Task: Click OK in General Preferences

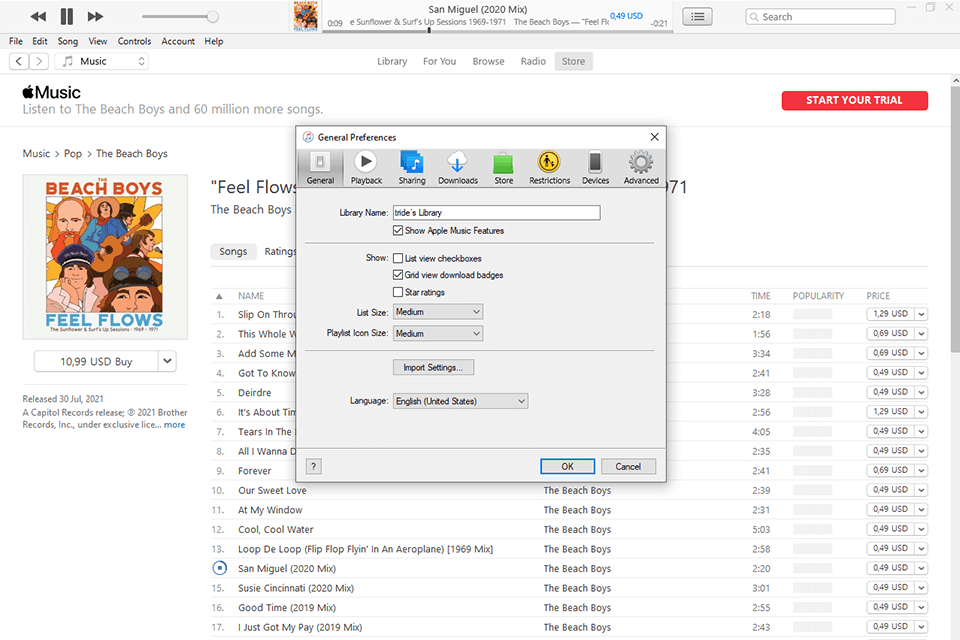Action: coord(568,467)
